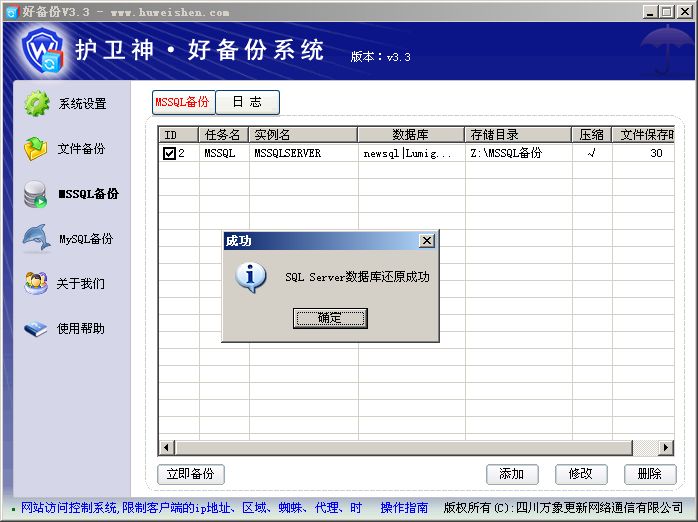Click the 文件保存 column header
The width and height of the screenshot is (698, 522).
(x=643, y=135)
